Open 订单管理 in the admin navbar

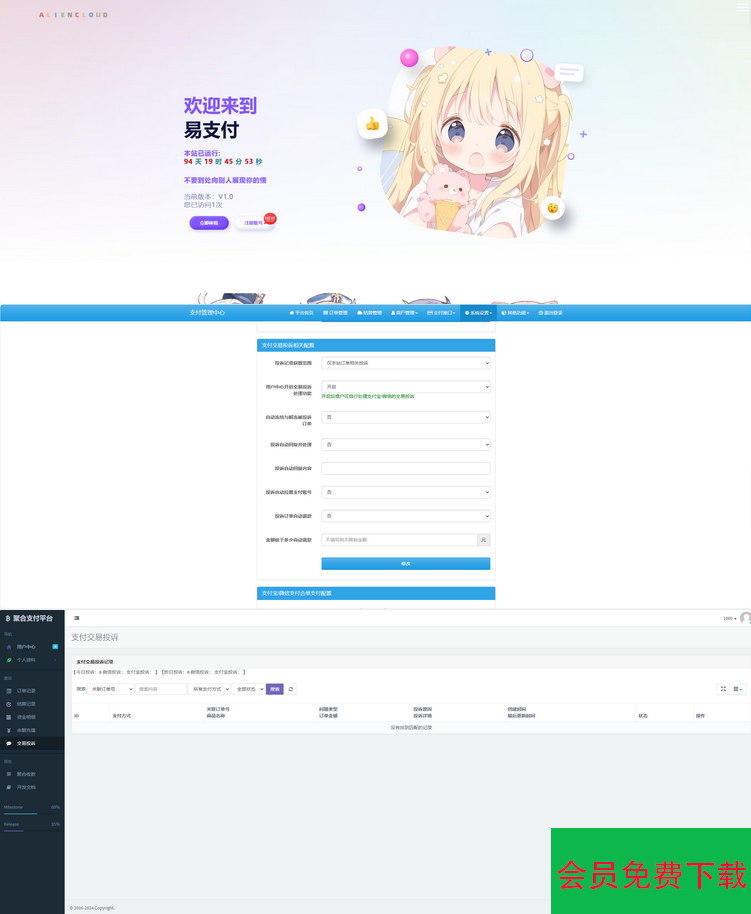335,313
